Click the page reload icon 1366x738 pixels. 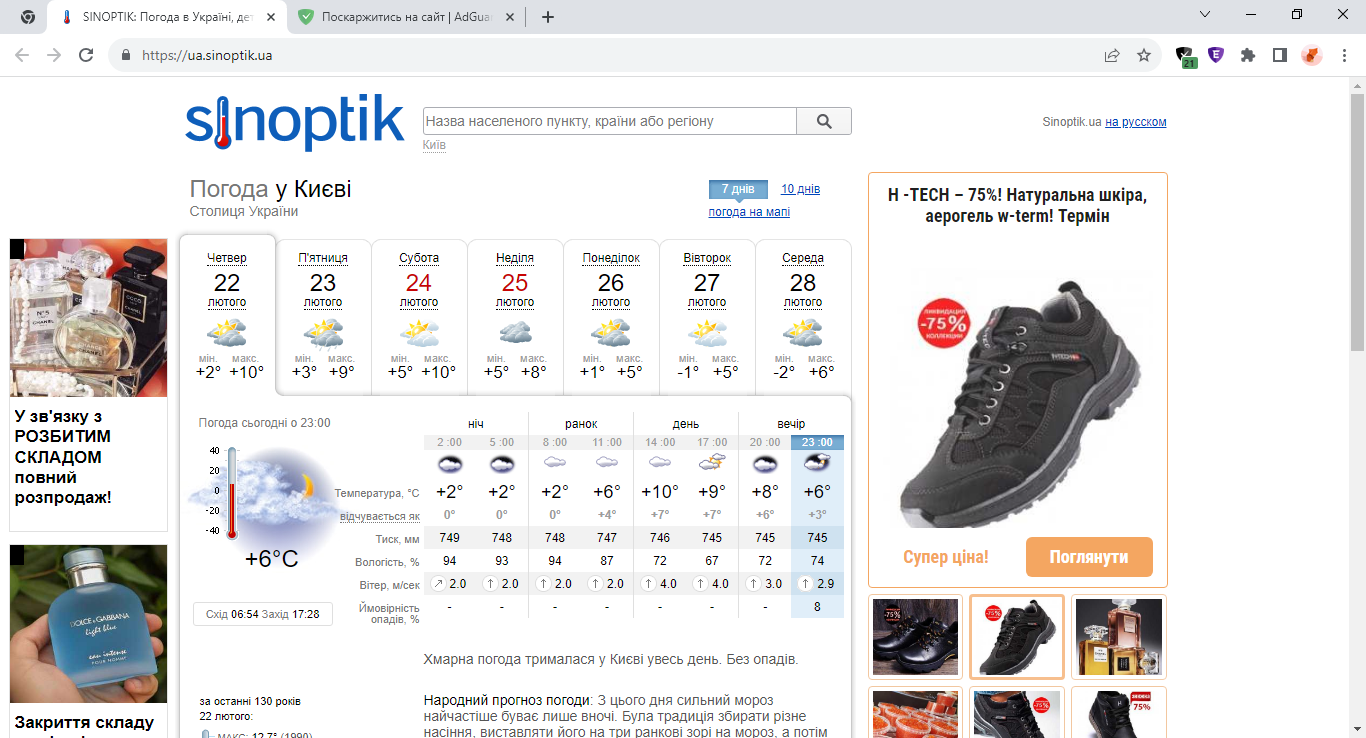tap(85, 56)
